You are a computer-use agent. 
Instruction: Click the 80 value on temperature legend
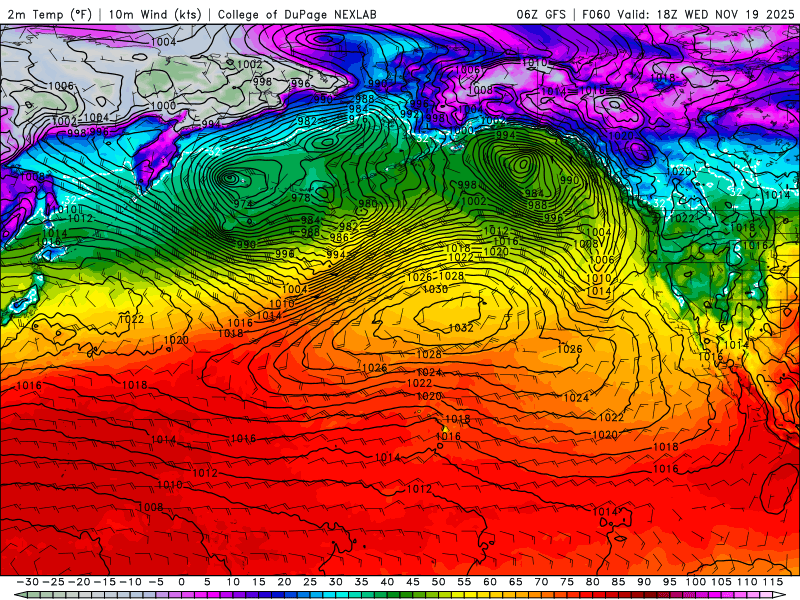[592, 582]
